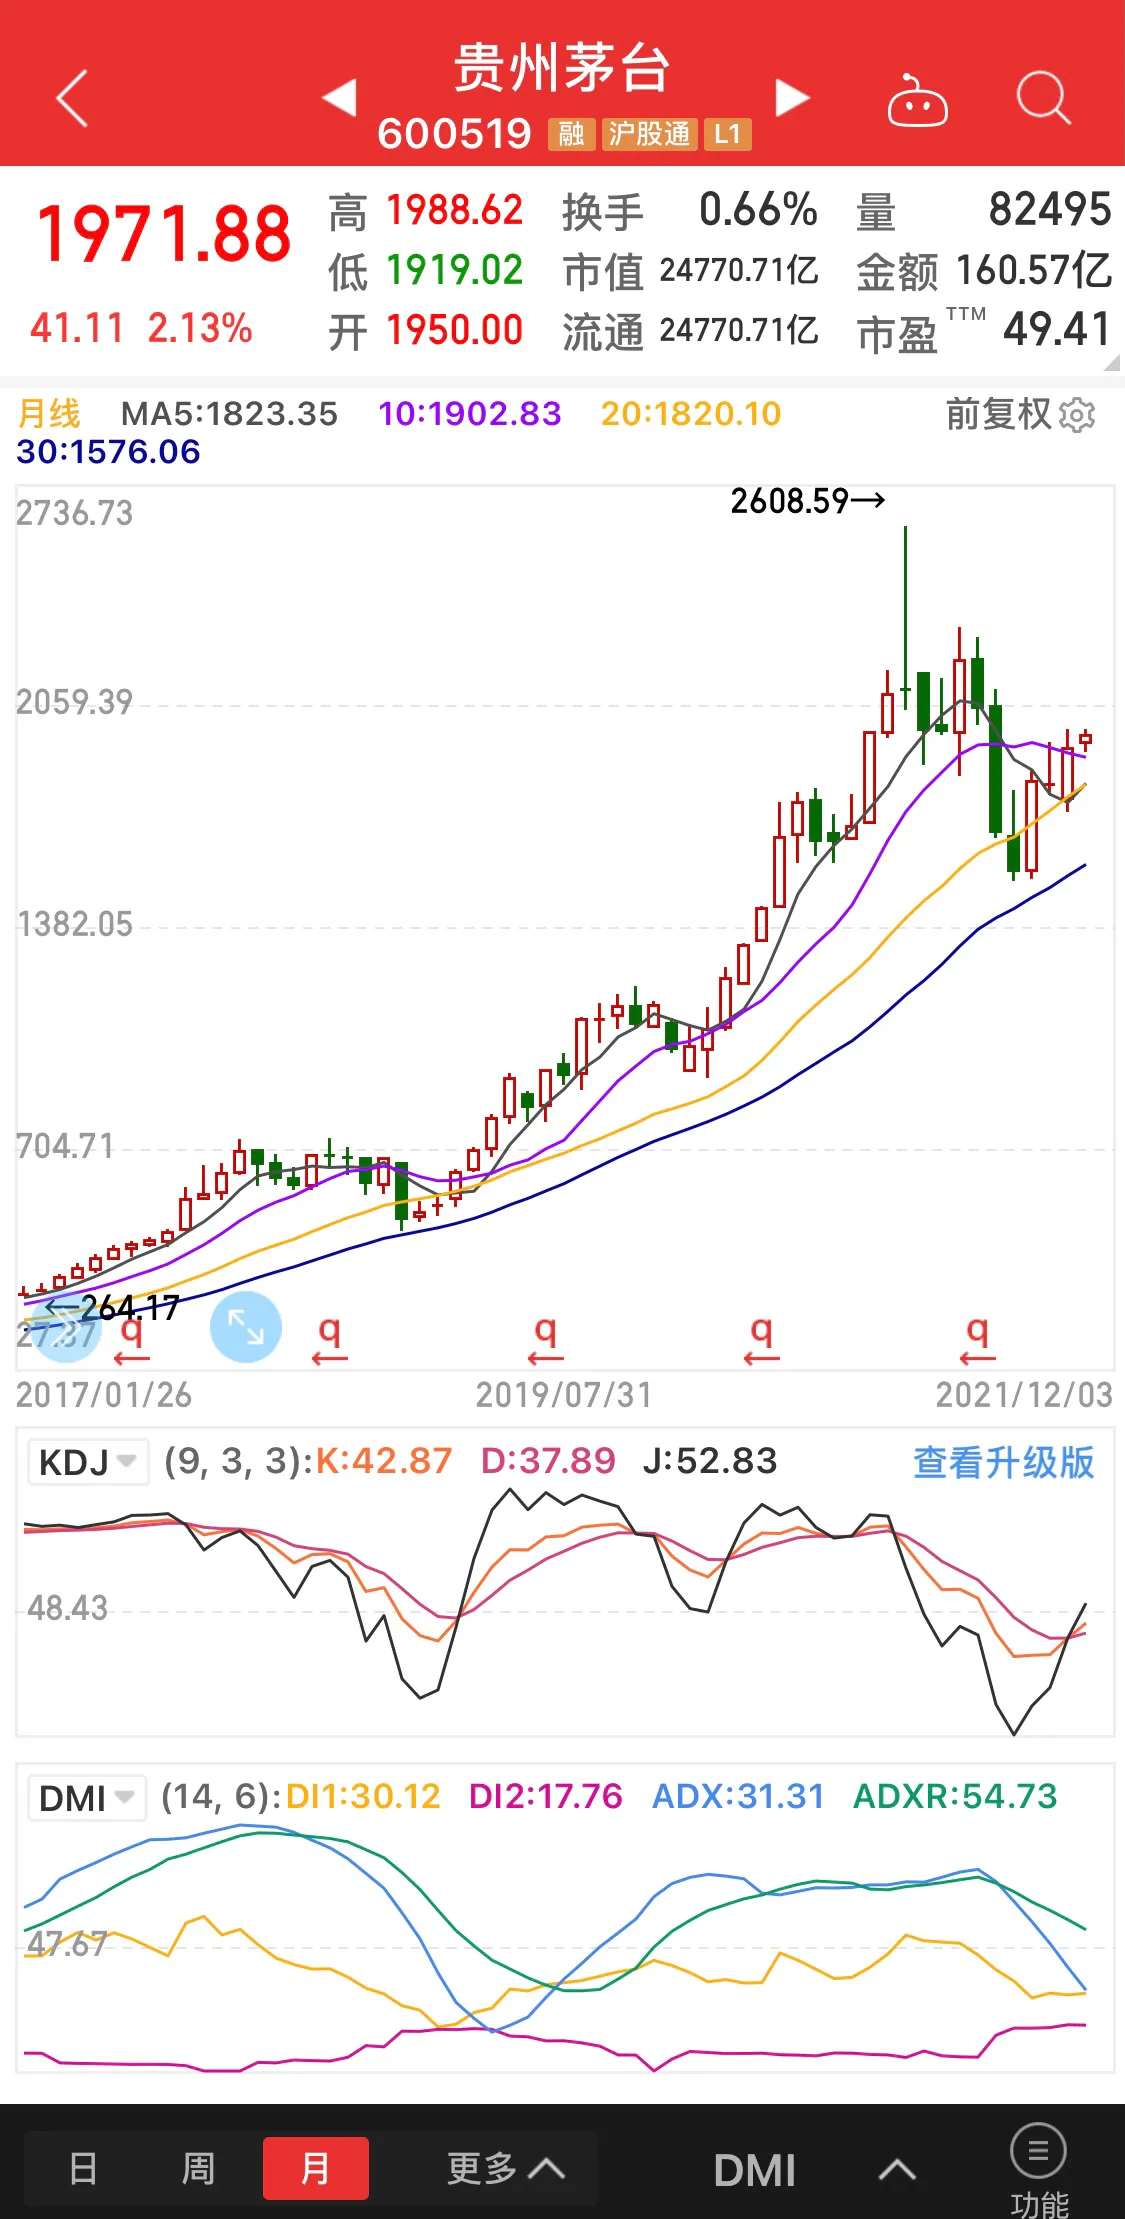Go to the next stock using right triangle
This screenshot has width=1125, height=2219.
pyautogui.click(x=792, y=97)
